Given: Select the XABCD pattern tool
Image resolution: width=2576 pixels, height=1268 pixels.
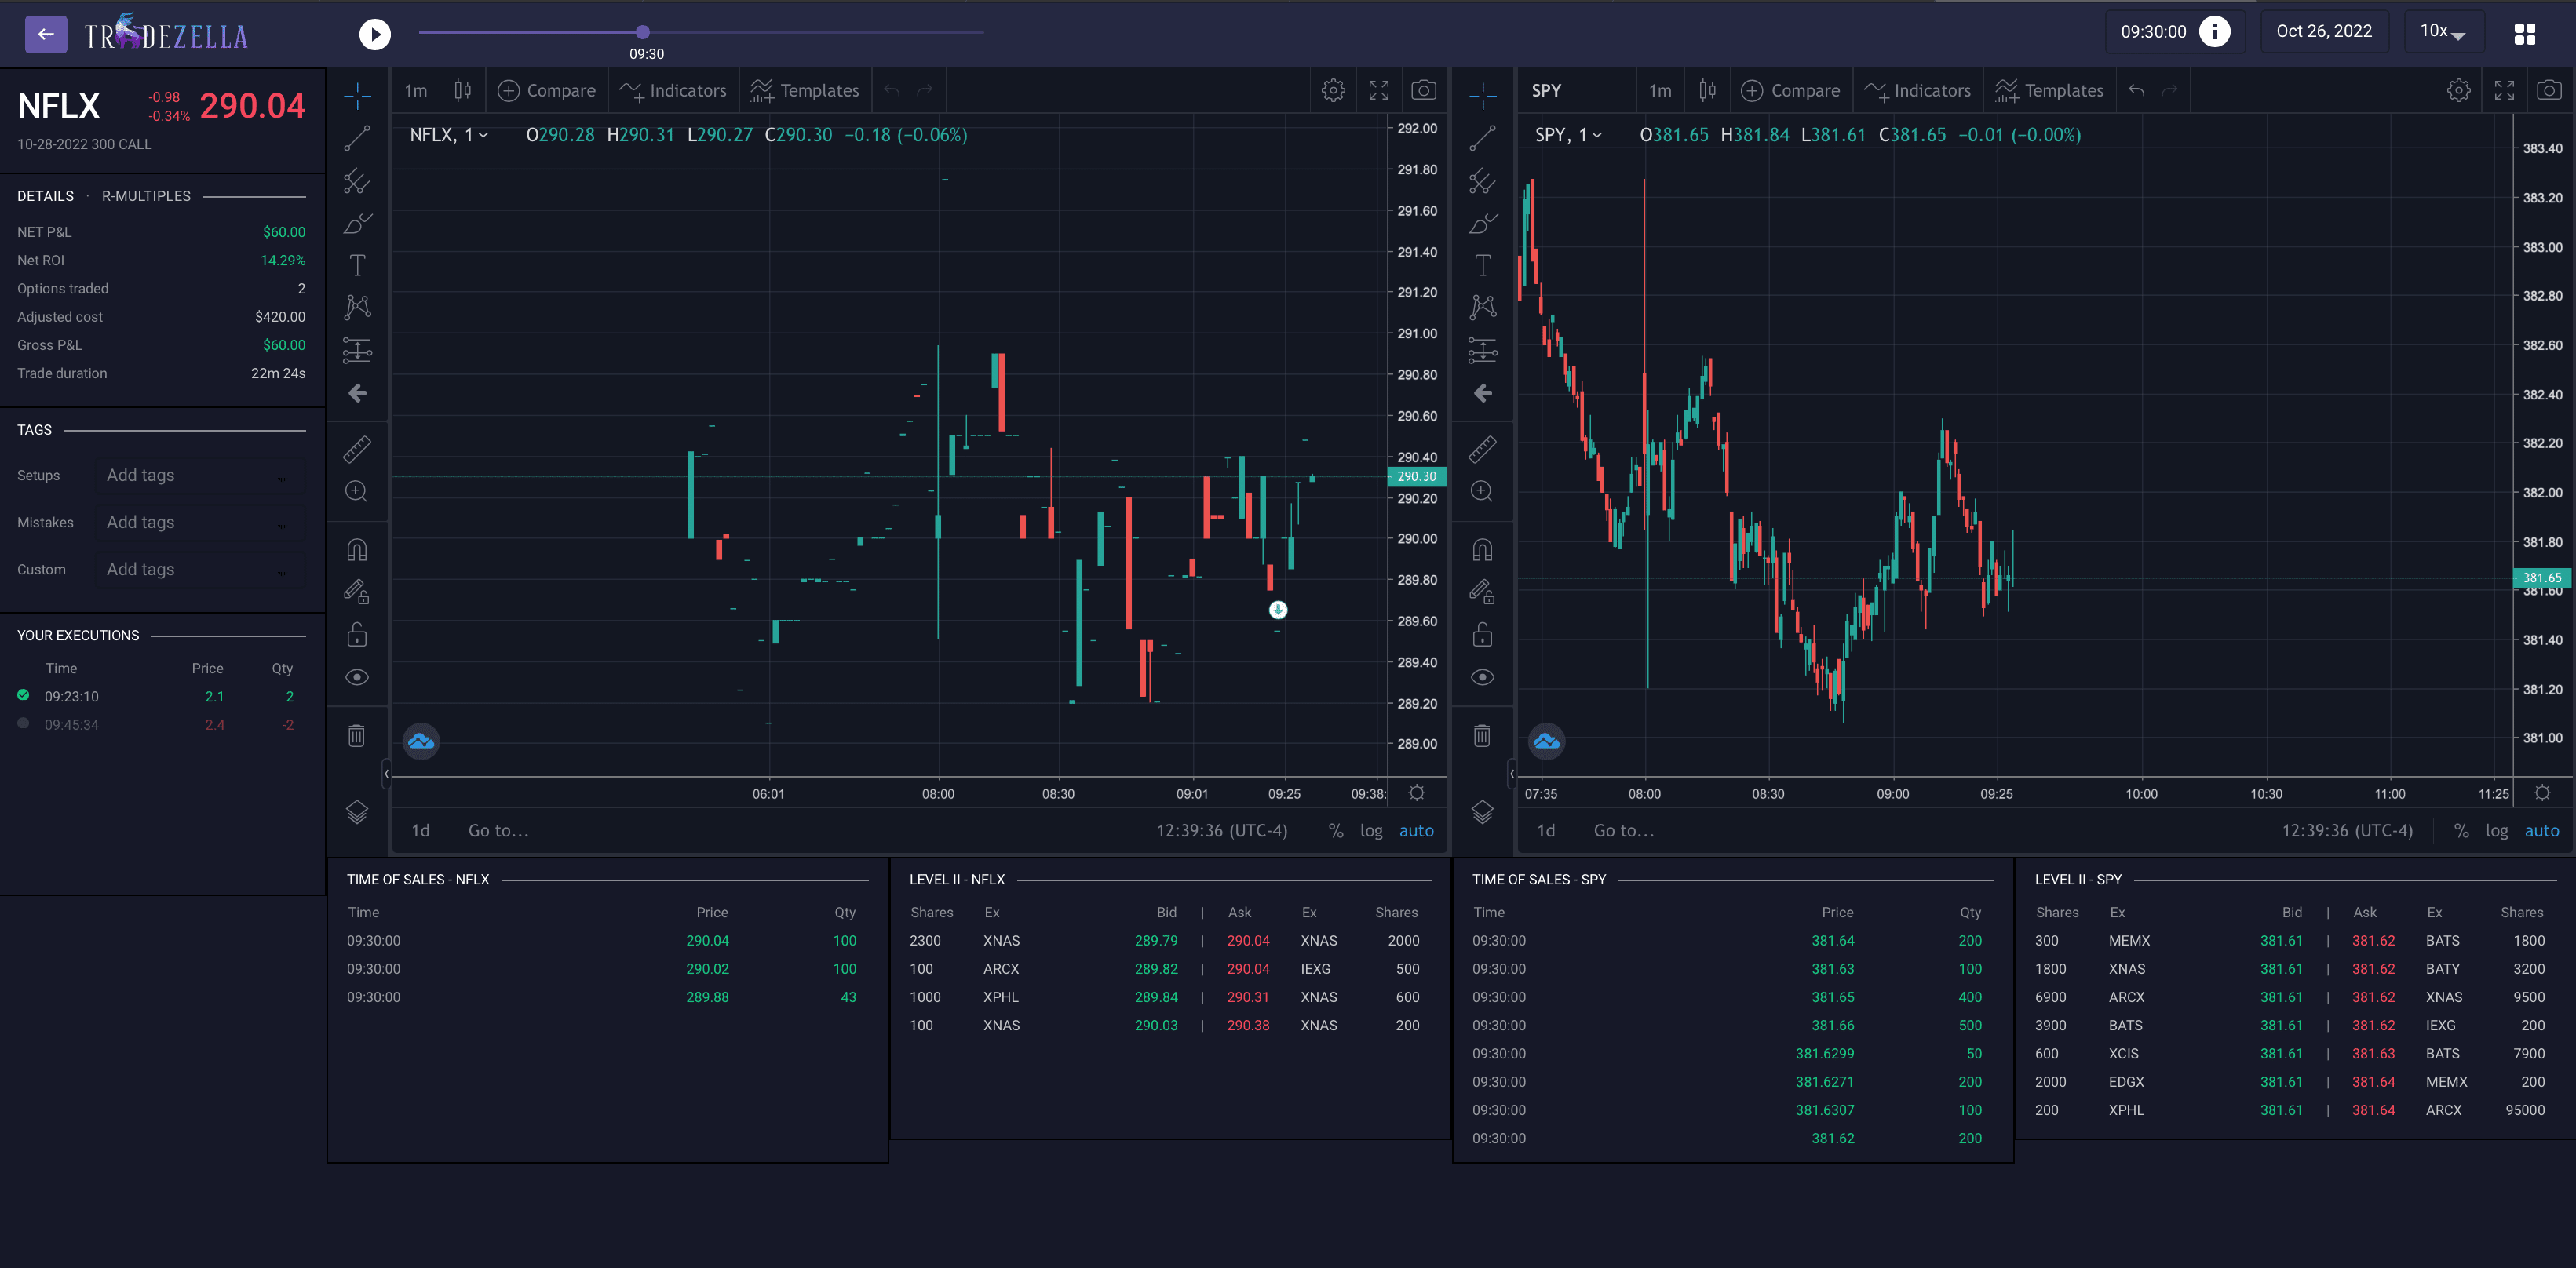Looking at the screenshot, I should tap(356, 307).
